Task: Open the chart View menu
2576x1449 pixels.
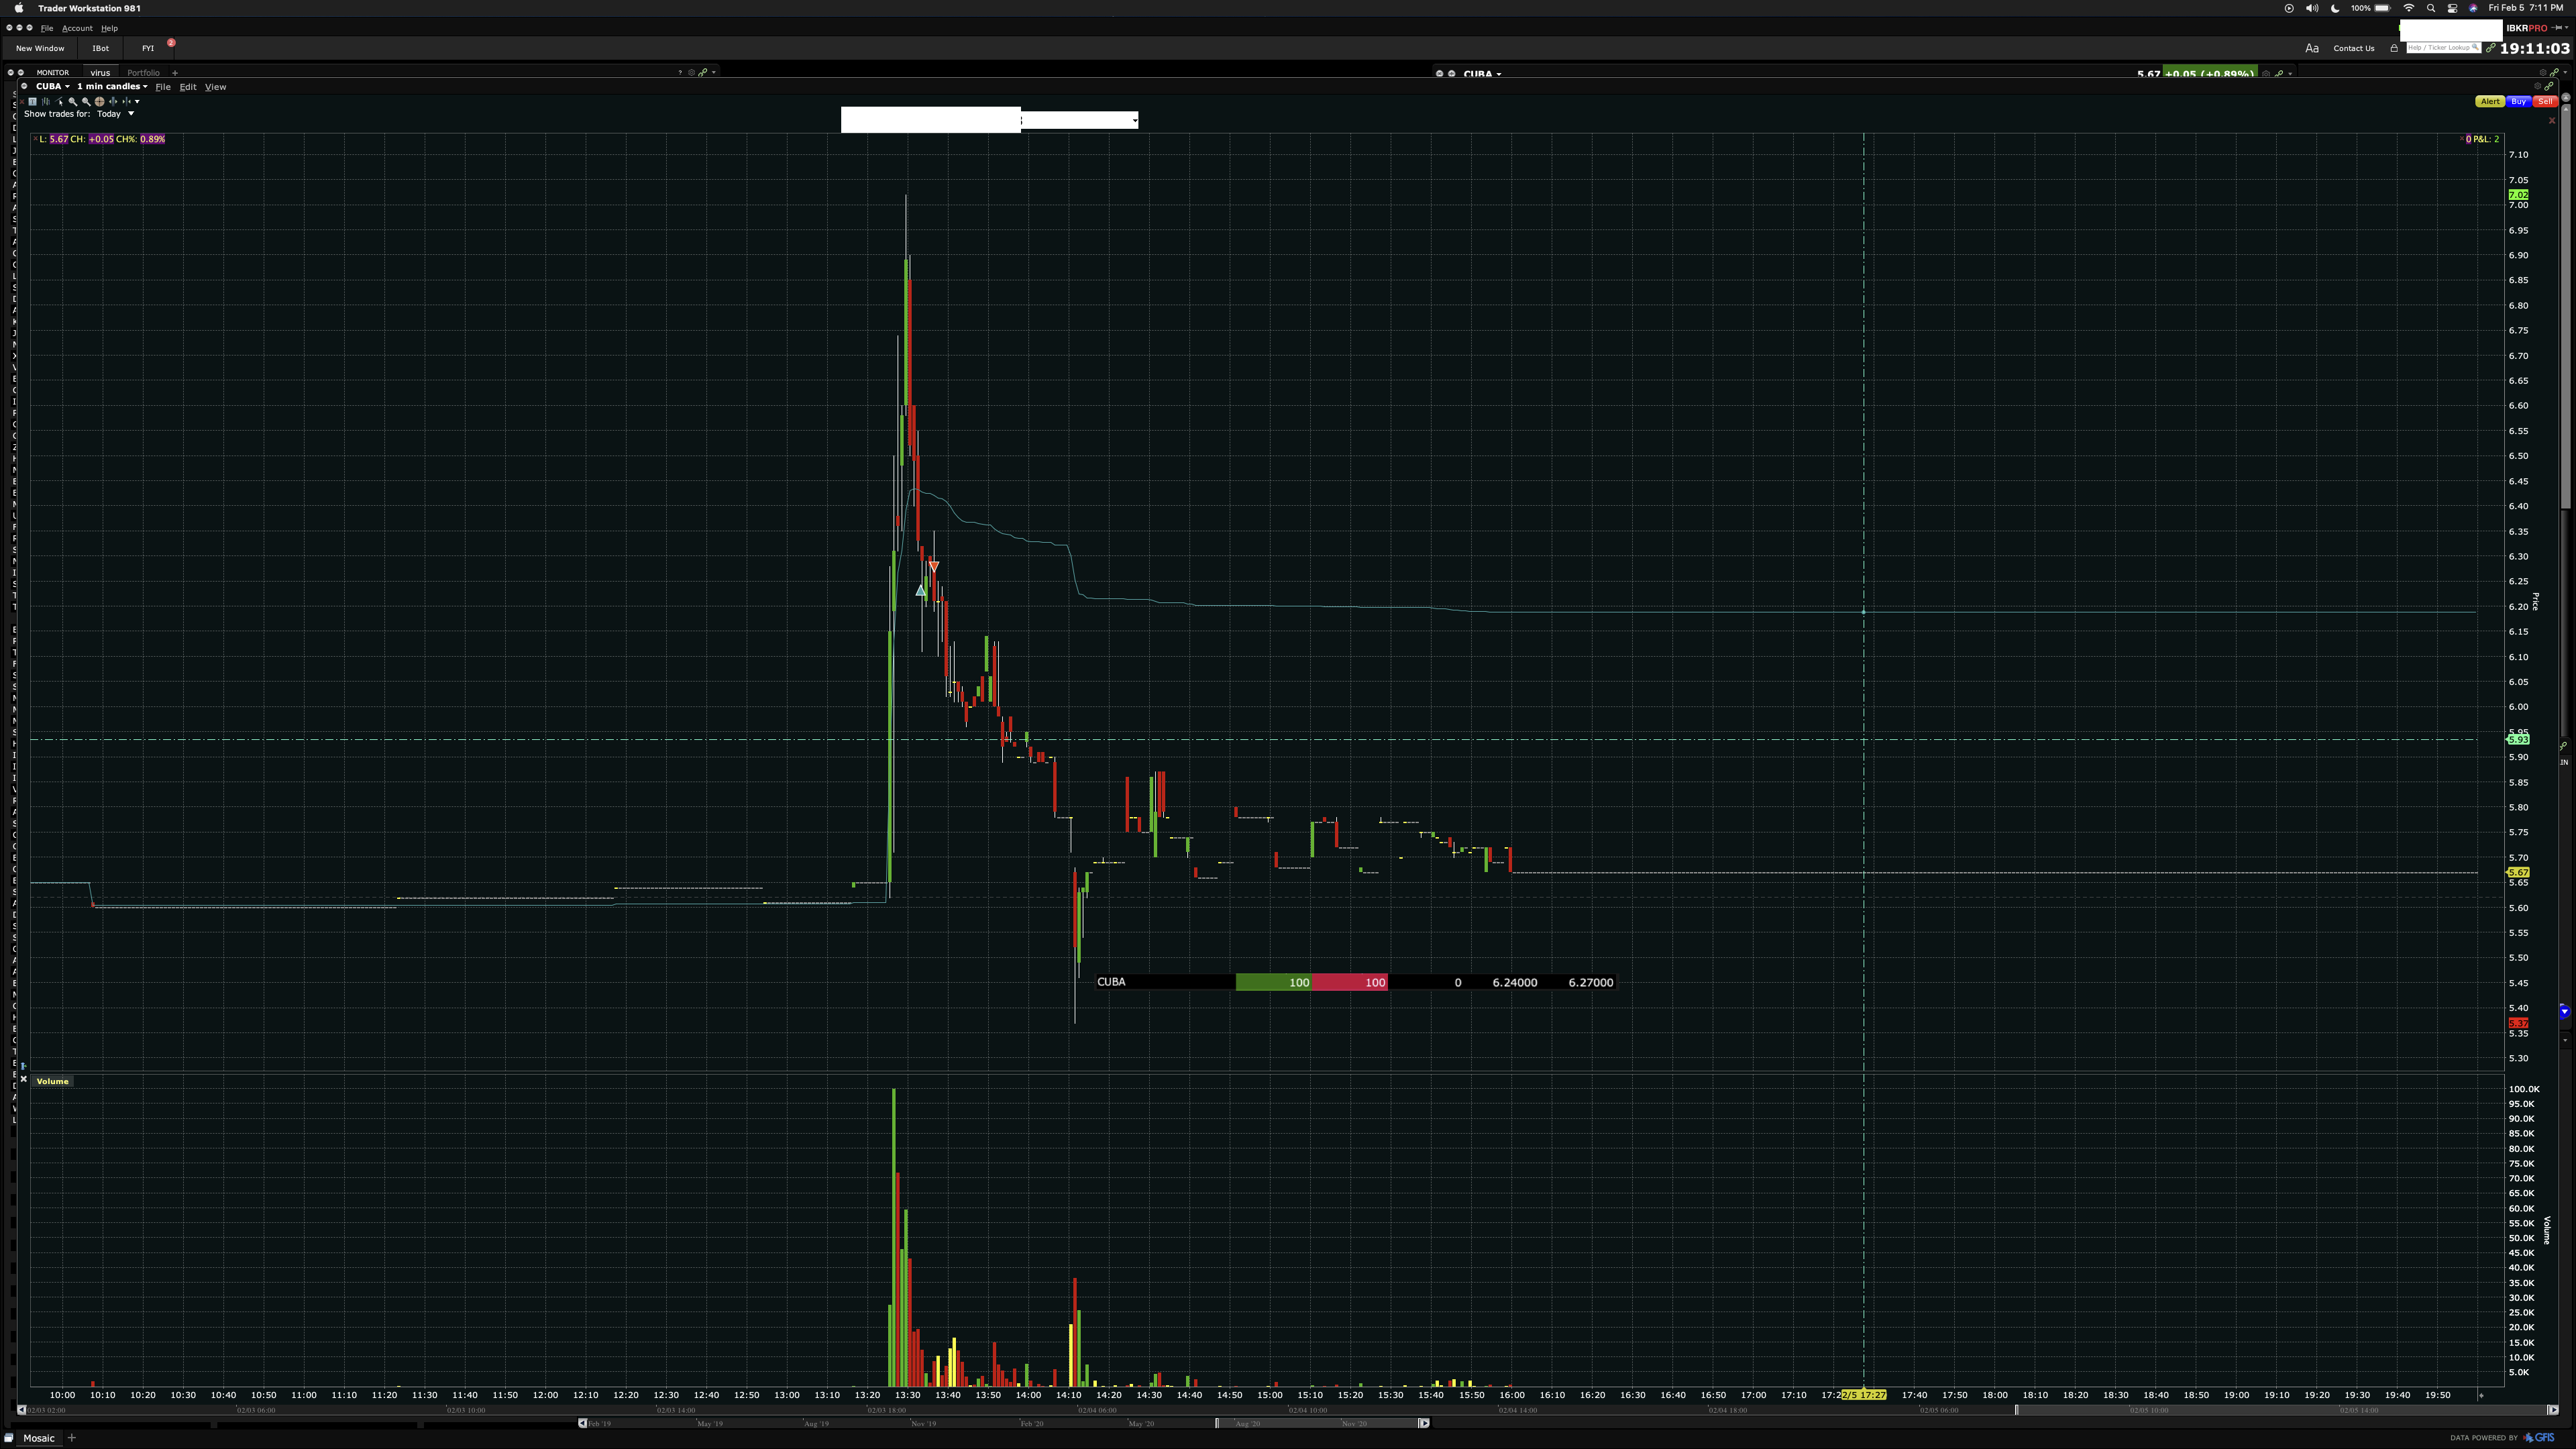Action: [215, 87]
